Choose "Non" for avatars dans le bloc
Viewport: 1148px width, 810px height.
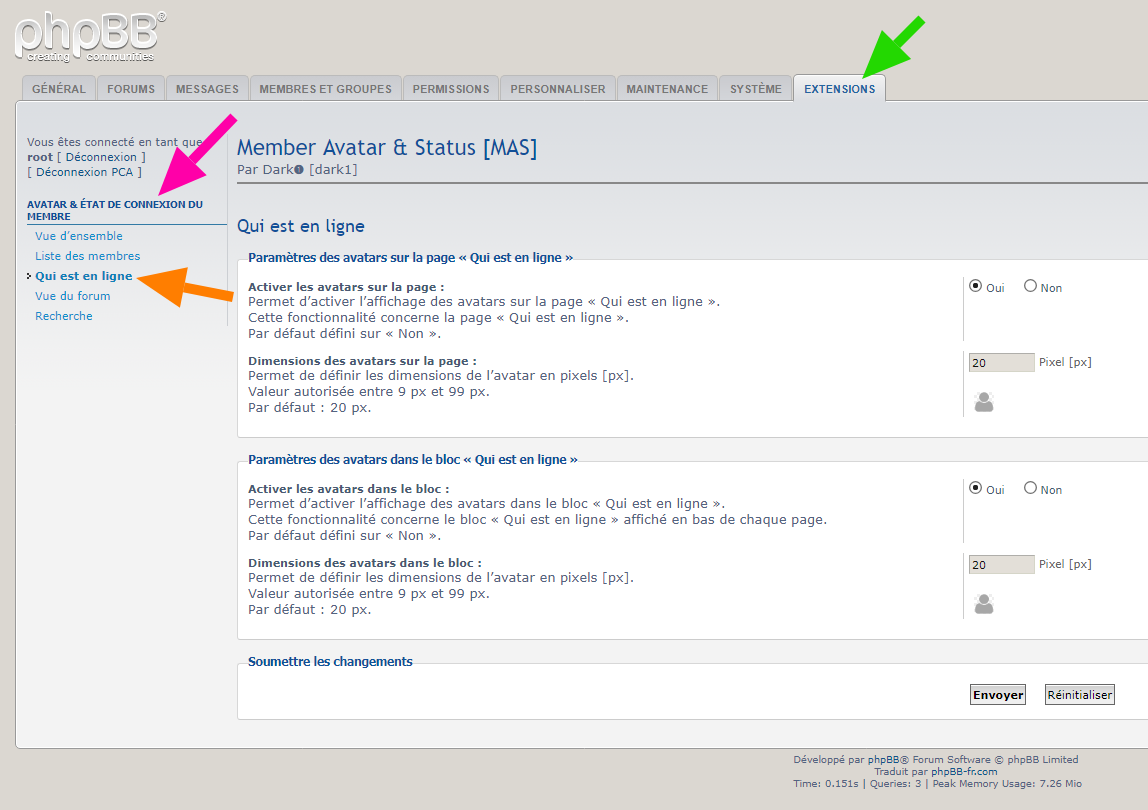pyautogui.click(x=1030, y=488)
